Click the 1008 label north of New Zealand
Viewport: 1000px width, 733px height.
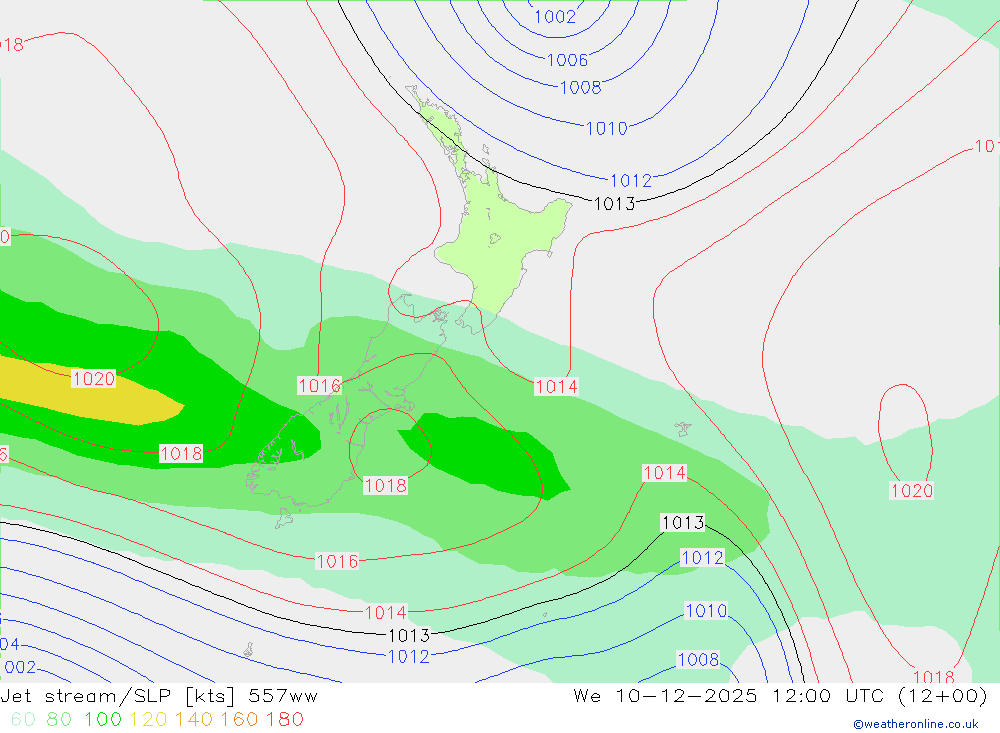(x=580, y=87)
